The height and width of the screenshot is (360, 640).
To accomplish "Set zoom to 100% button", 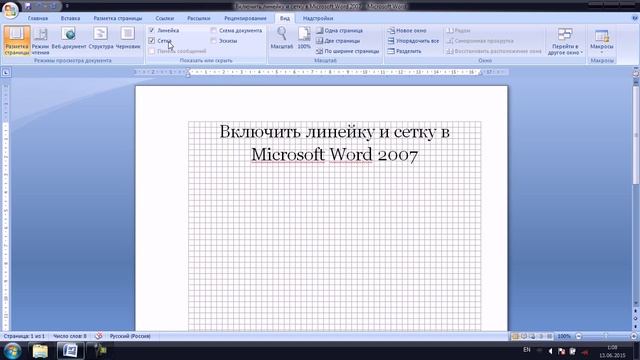I will tap(304, 38).
